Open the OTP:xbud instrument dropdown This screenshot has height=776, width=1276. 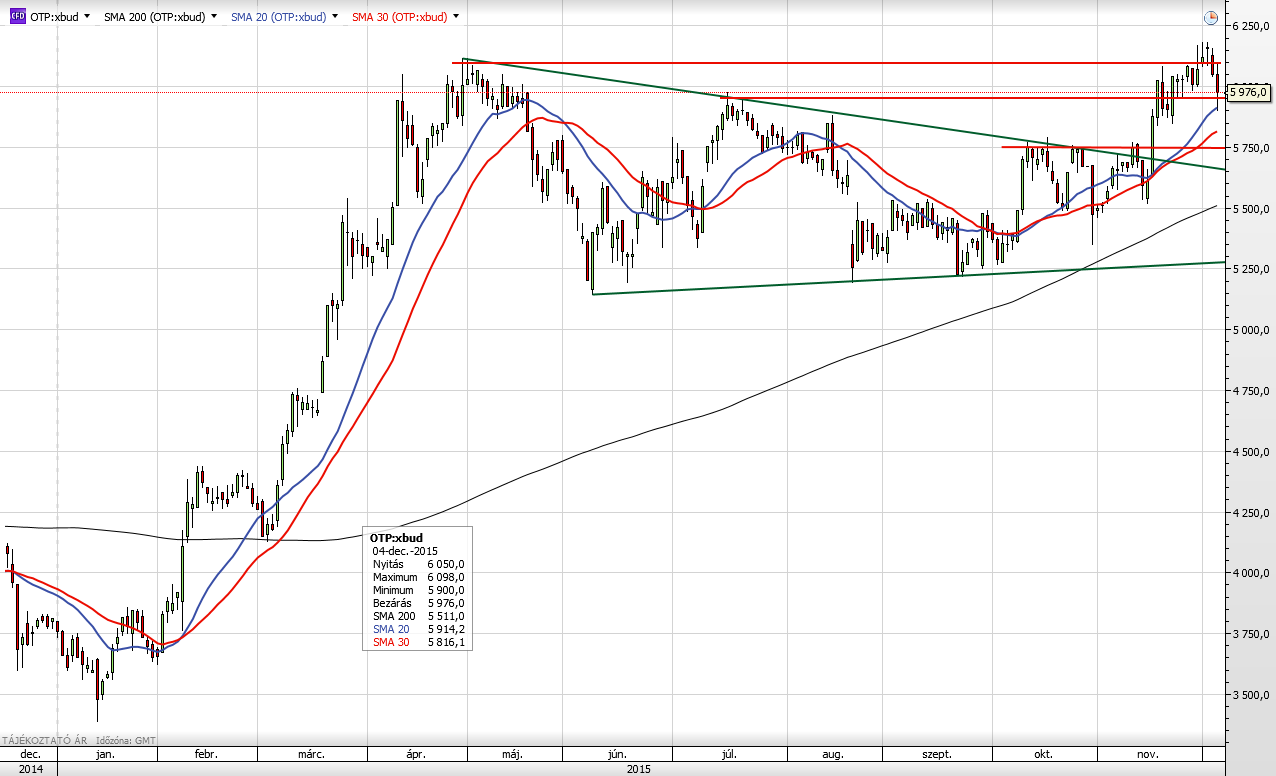(87, 17)
